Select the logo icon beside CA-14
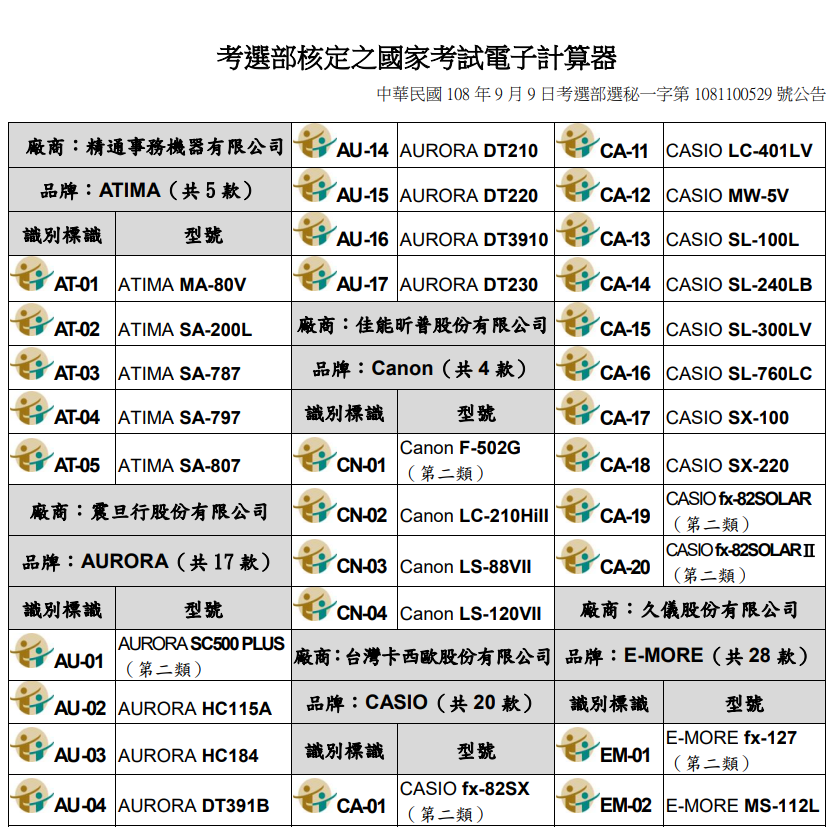This screenshot has width=836, height=827. pyautogui.click(x=578, y=275)
